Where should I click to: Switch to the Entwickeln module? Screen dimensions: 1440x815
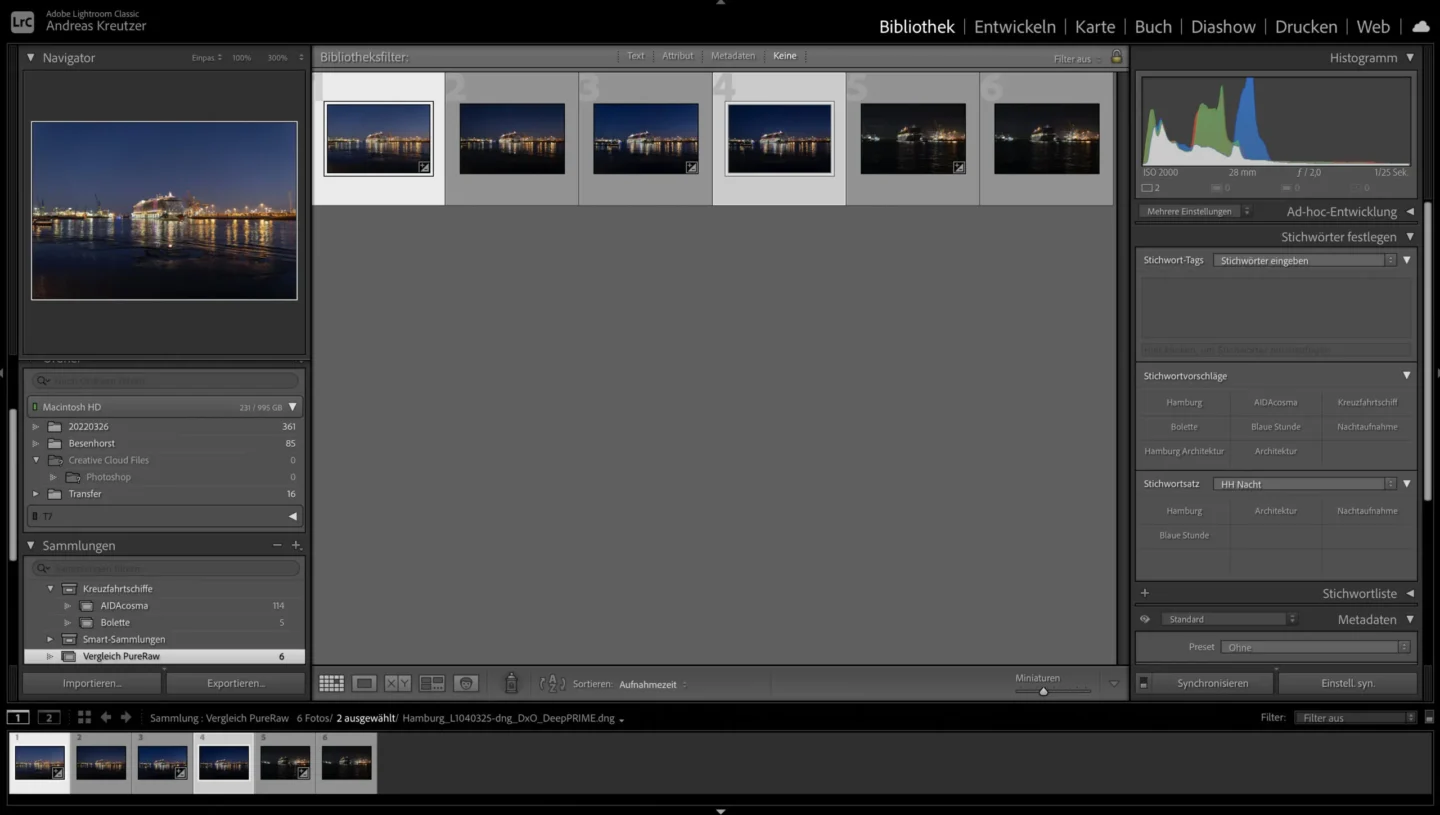pyautogui.click(x=1014, y=26)
